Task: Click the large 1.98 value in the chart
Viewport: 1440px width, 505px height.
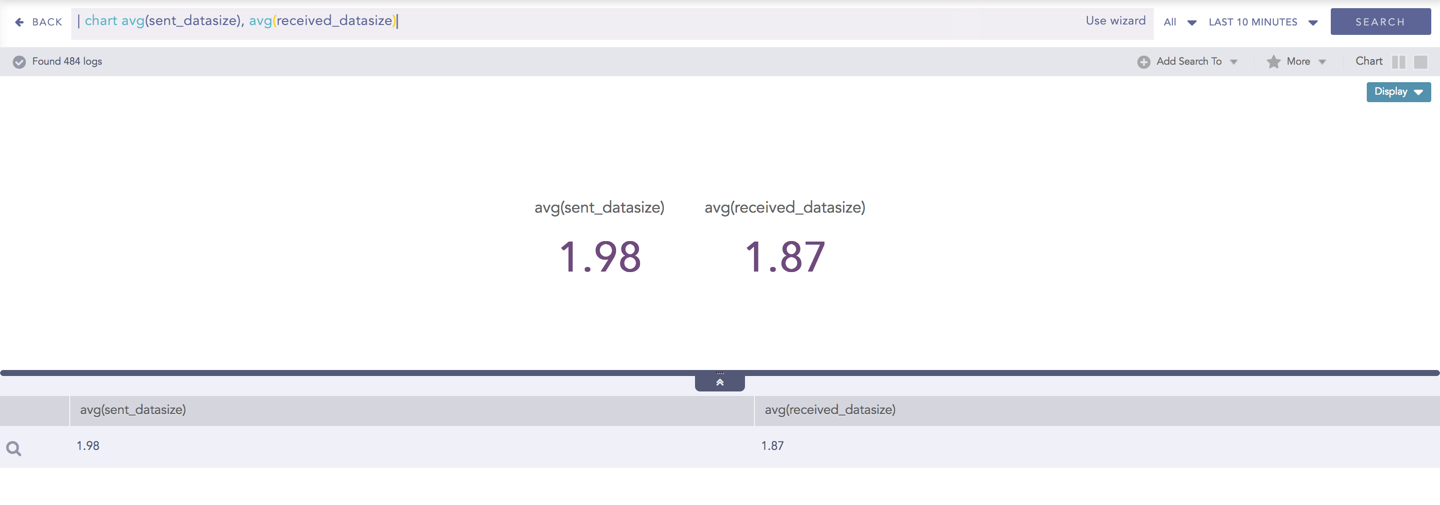Action: (x=599, y=257)
